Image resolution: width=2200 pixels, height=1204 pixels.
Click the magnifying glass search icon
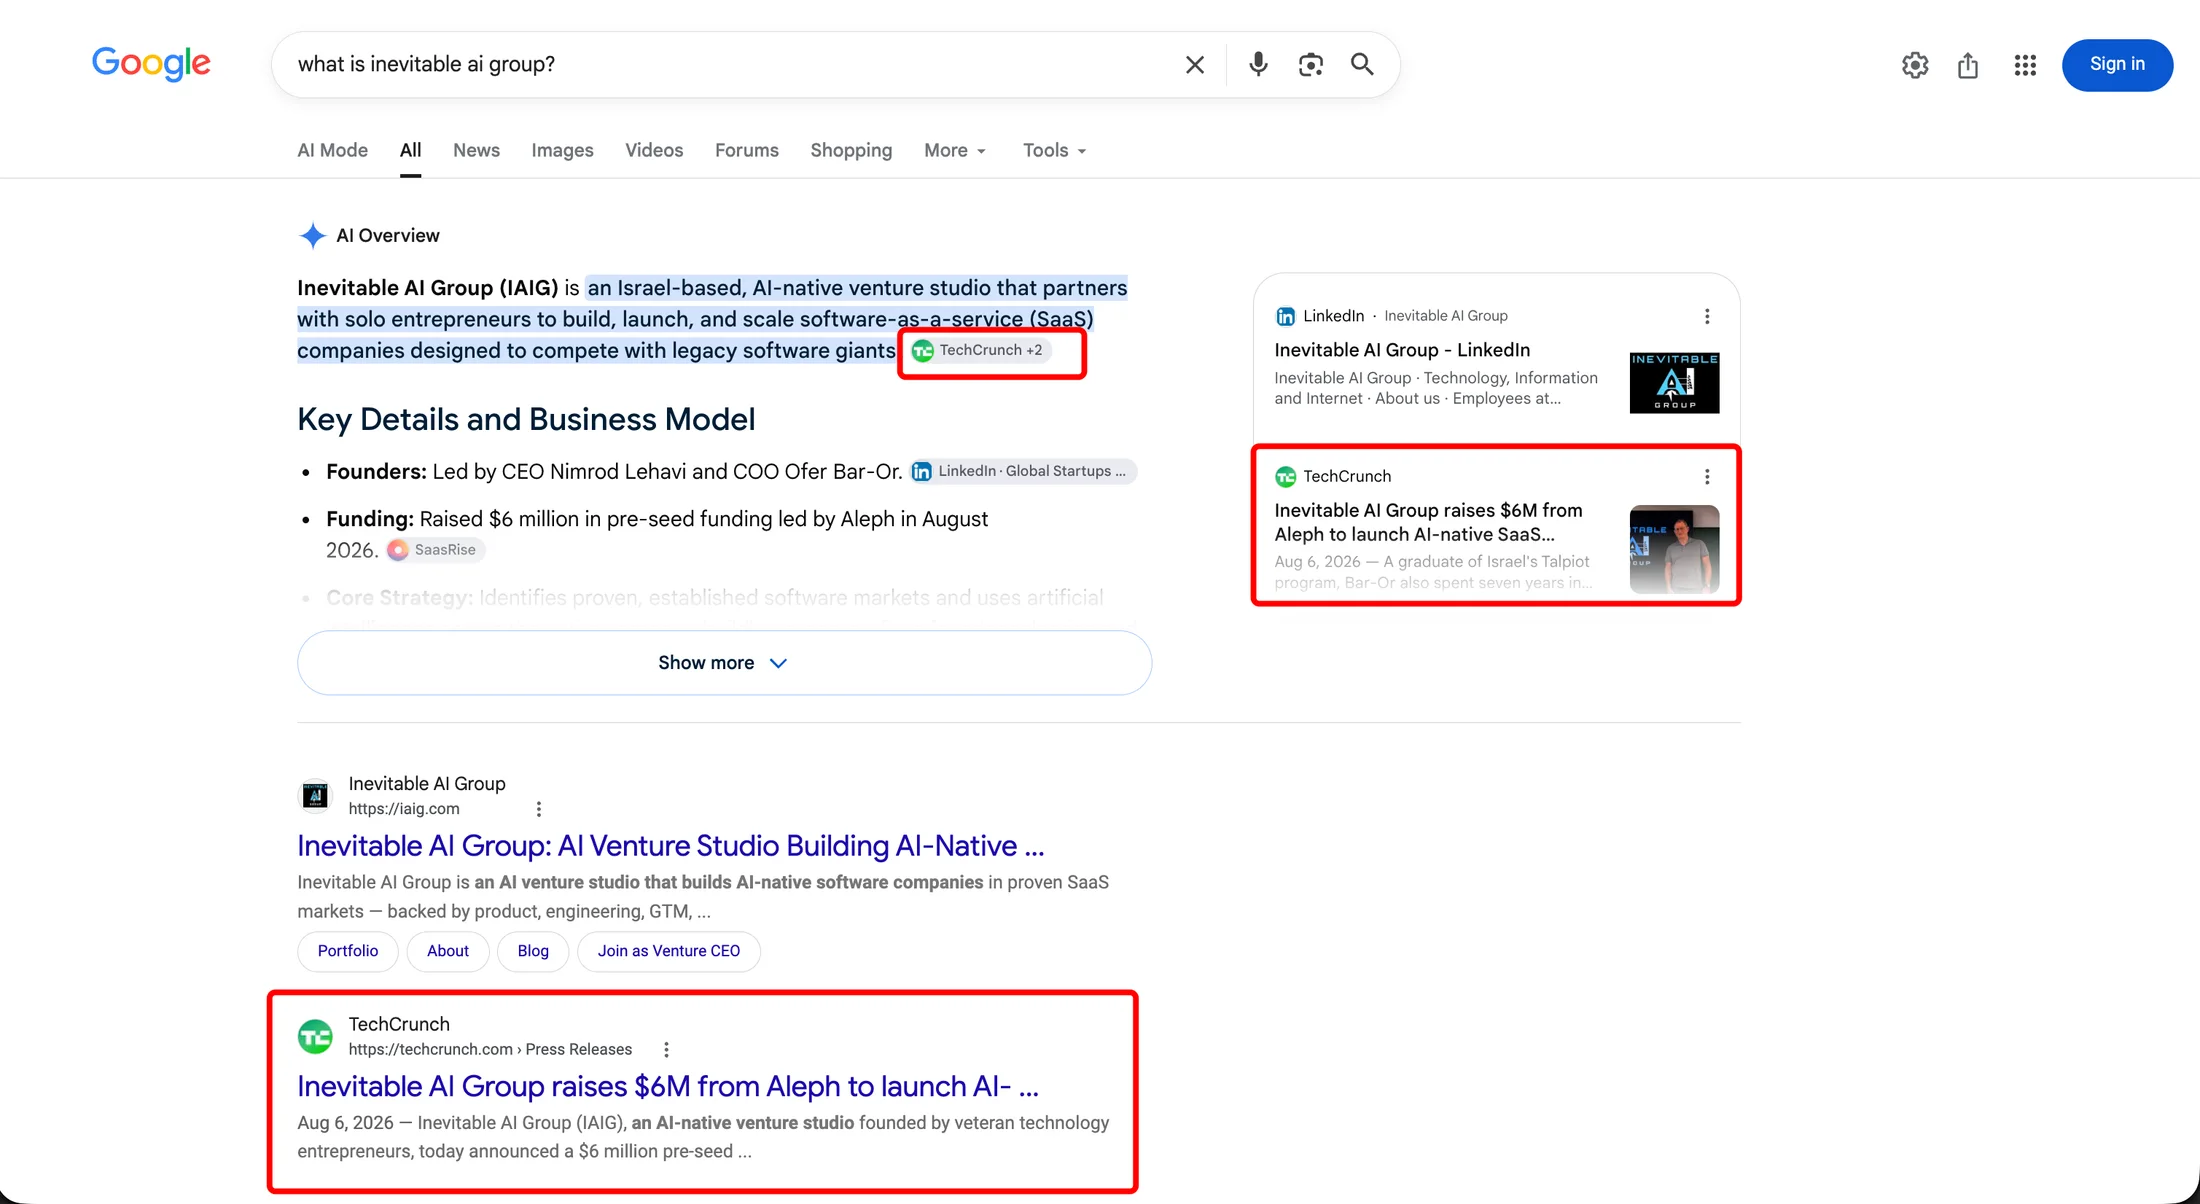1362,65
